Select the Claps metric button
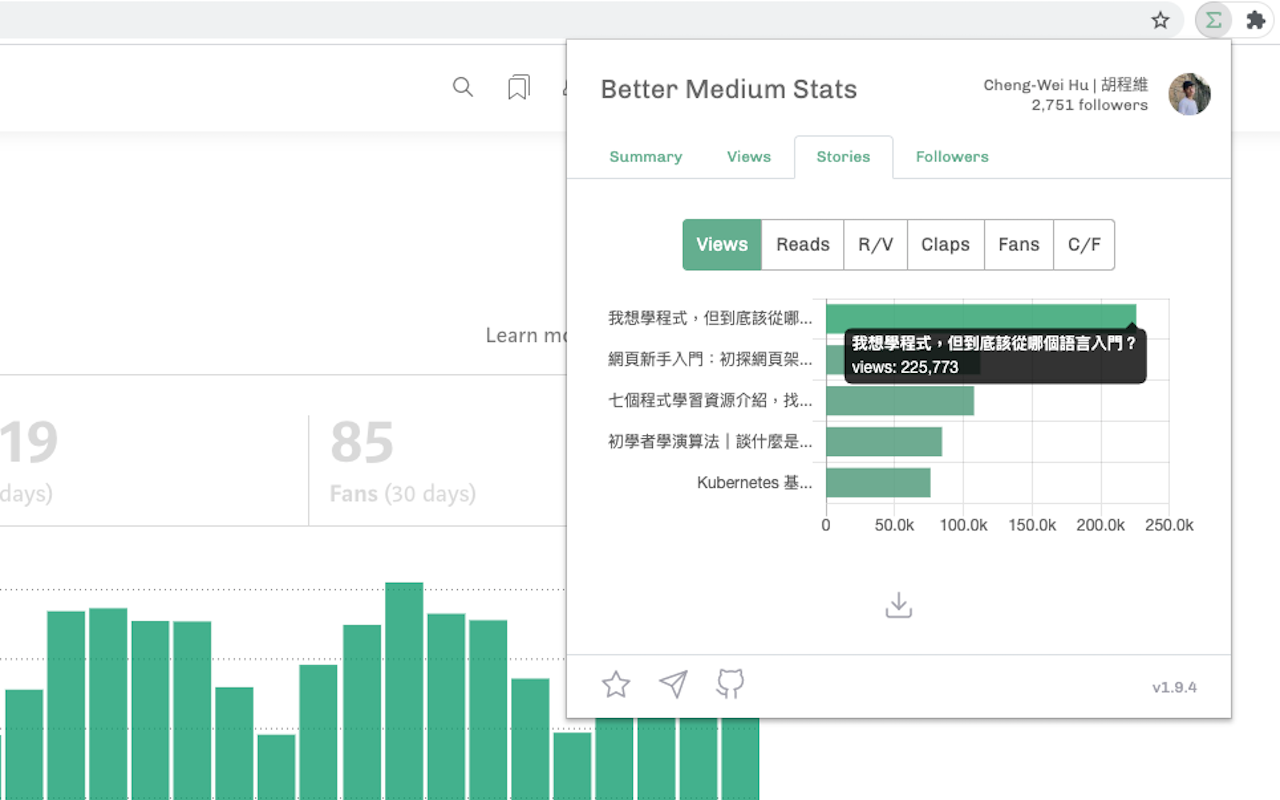This screenshot has width=1280, height=800. (946, 245)
